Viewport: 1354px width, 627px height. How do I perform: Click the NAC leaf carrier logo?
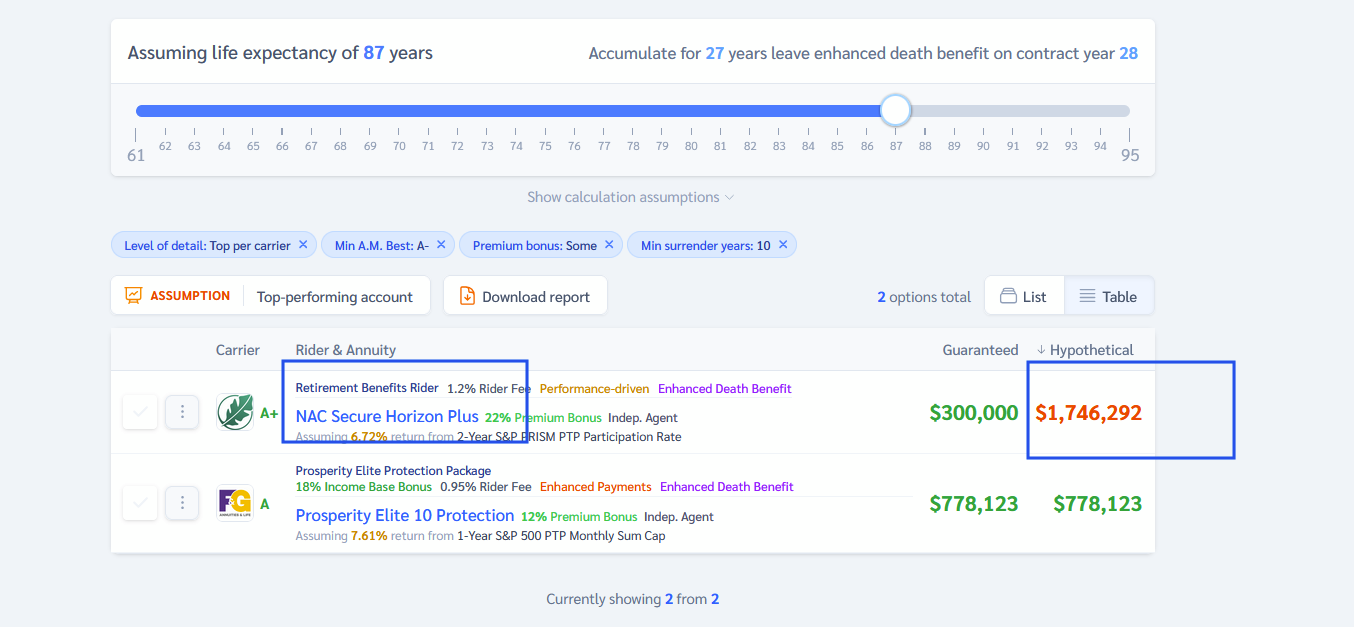[235, 412]
